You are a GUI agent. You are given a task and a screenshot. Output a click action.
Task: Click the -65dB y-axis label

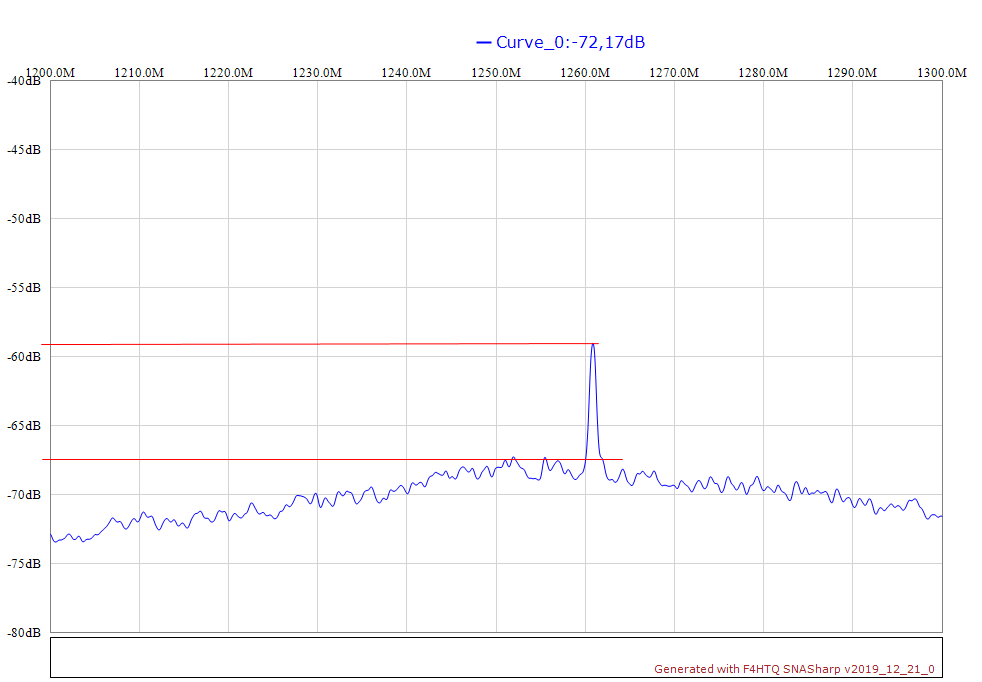[24, 426]
